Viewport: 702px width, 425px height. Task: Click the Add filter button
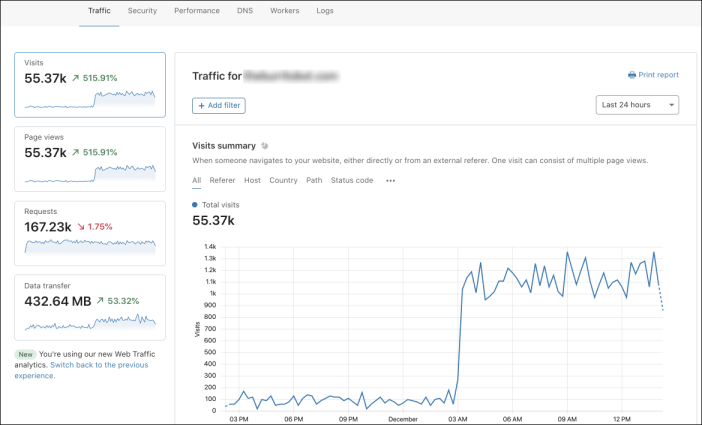pyautogui.click(x=219, y=105)
